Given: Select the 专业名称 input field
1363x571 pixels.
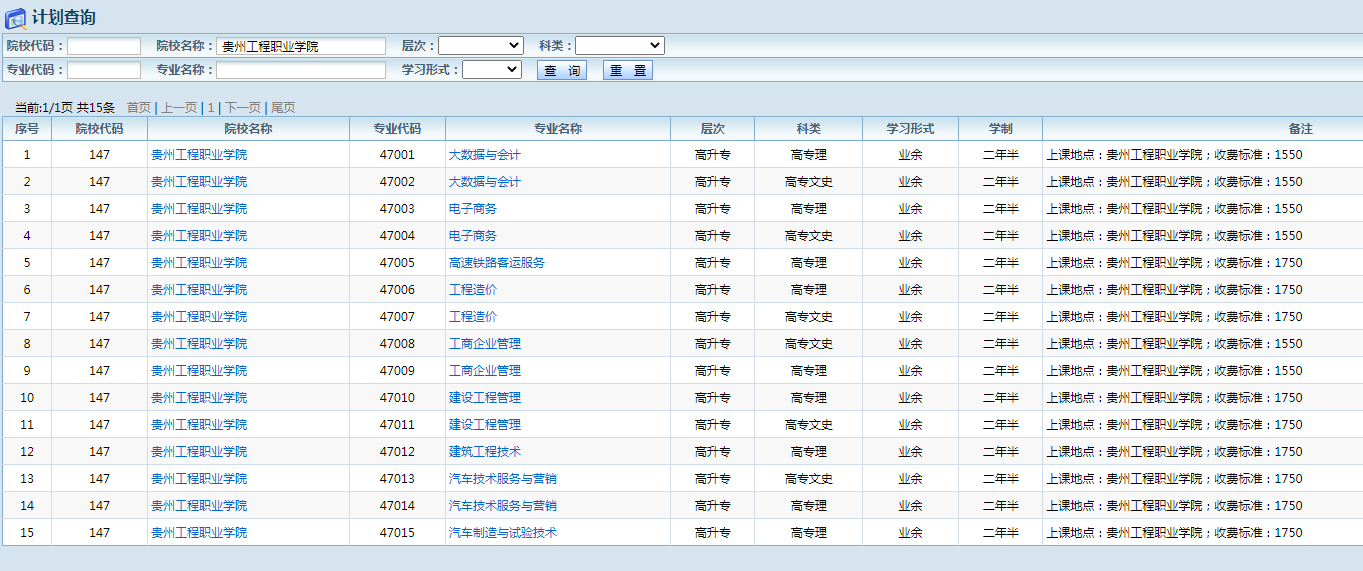Looking at the screenshot, I should [x=301, y=70].
